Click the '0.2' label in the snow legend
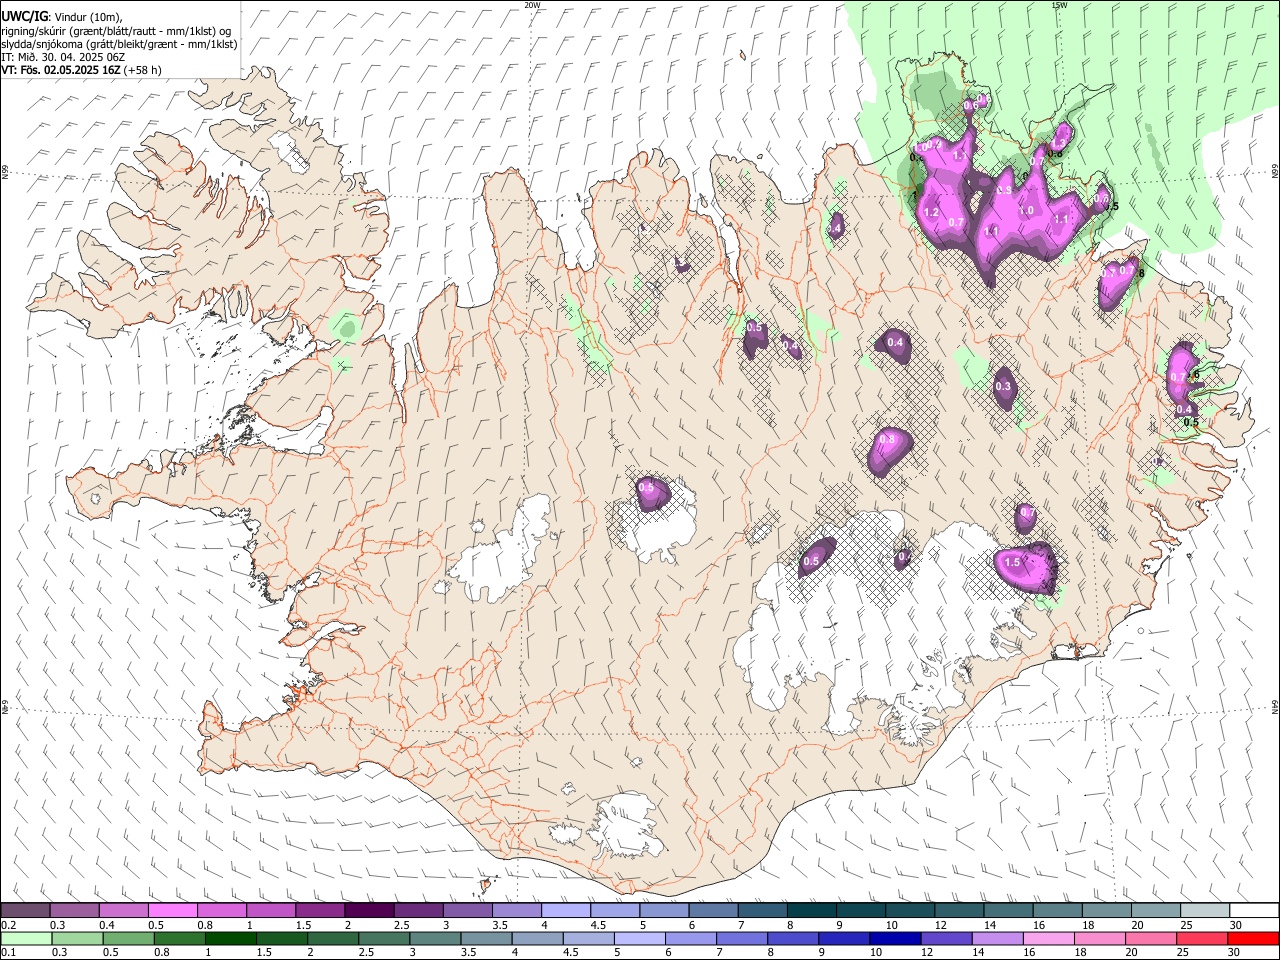 point(9,926)
